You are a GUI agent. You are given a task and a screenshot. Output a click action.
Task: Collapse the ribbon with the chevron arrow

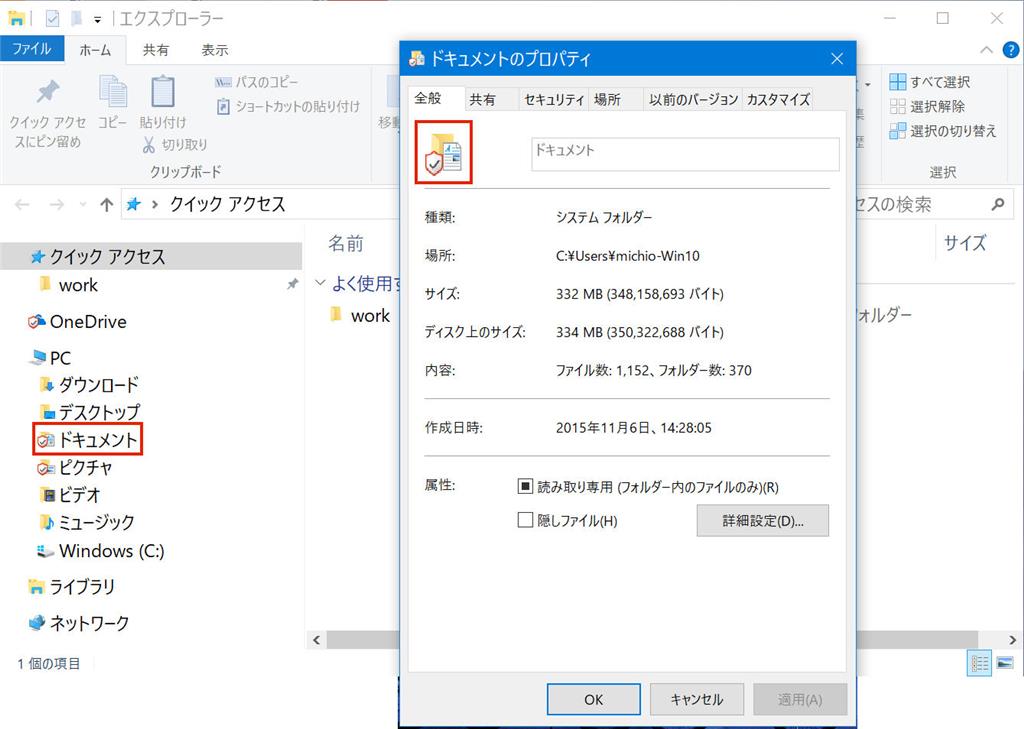coord(986,48)
